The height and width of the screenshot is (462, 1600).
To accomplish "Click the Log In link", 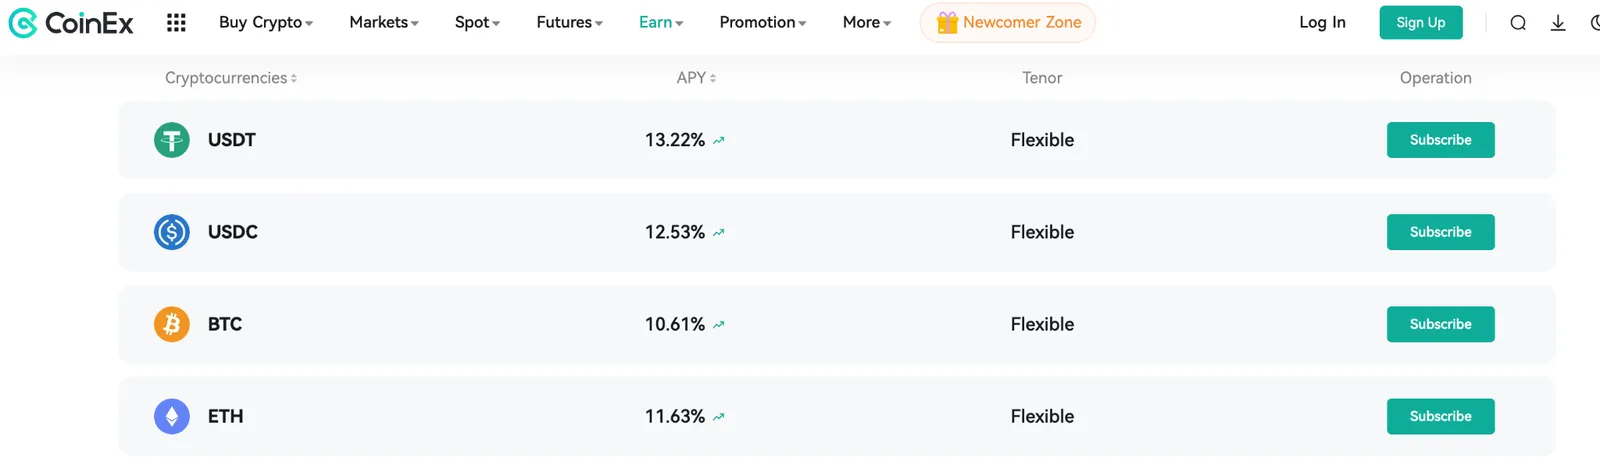I will coord(1322,22).
